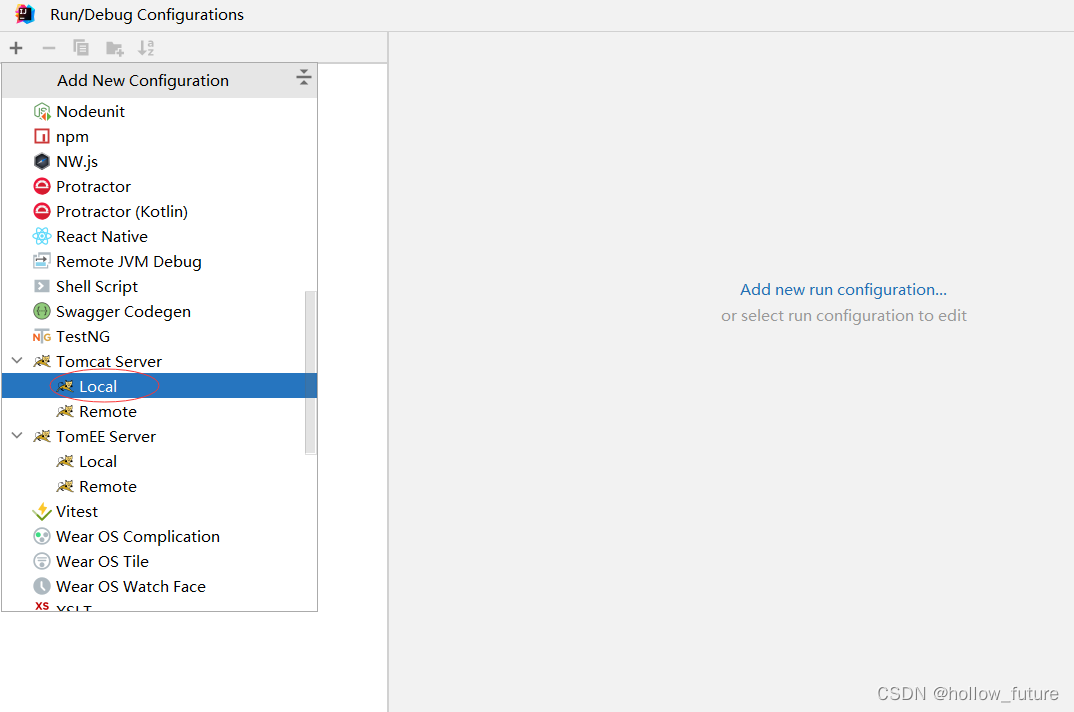Choose the Vitest configuration type
The width and height of the screenshot is (1074, 712).
160,511
